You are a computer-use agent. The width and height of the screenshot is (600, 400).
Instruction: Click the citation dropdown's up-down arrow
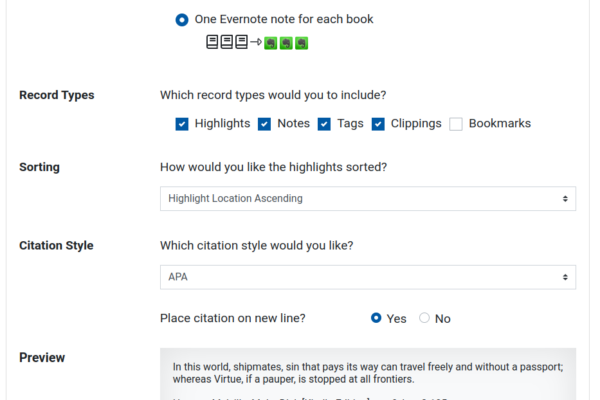(565, 277)
